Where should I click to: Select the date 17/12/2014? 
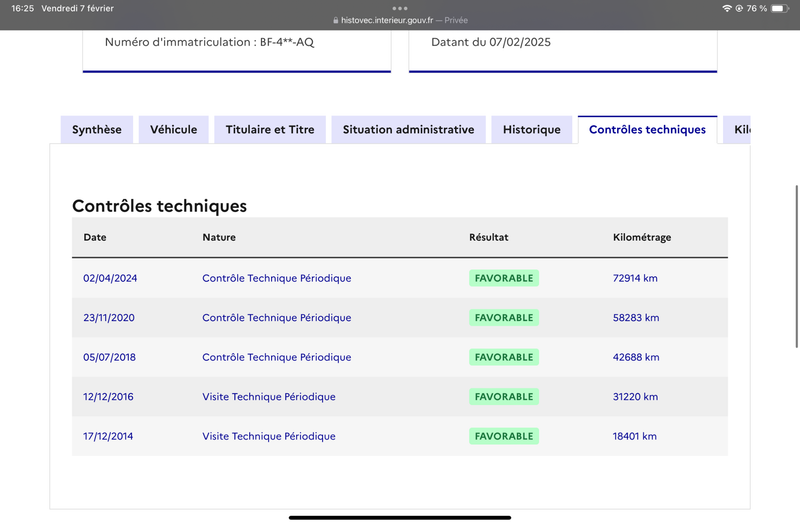tap(108, 436)
